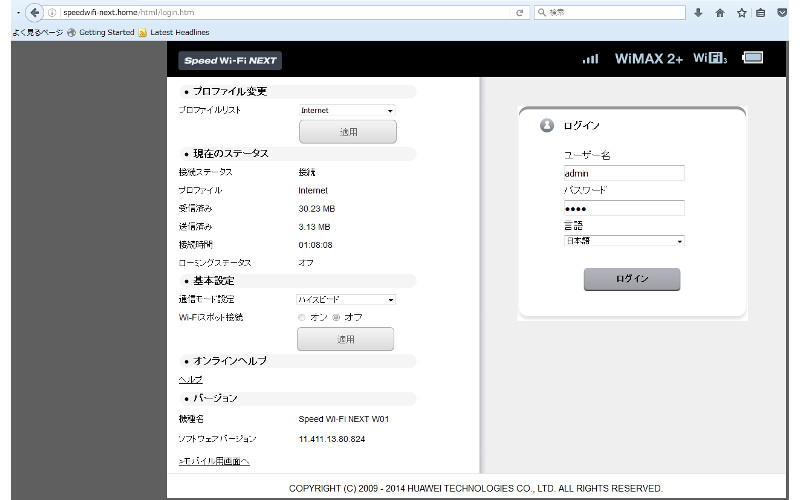Click the Speed Wi-Fi NEXT logo
Screen dimensions: 800x500
click(230, 60)
